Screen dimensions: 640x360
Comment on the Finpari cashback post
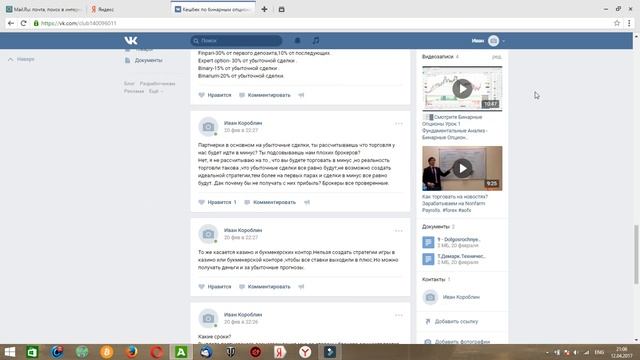point(264,95)
